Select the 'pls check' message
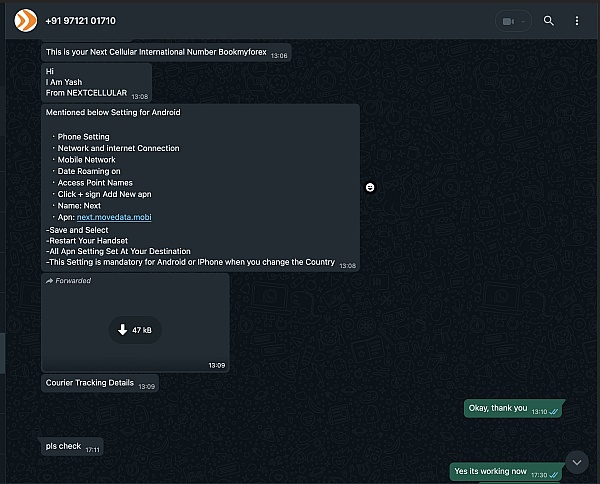This screenshot has width=600, height=484. tap(72, 447)
